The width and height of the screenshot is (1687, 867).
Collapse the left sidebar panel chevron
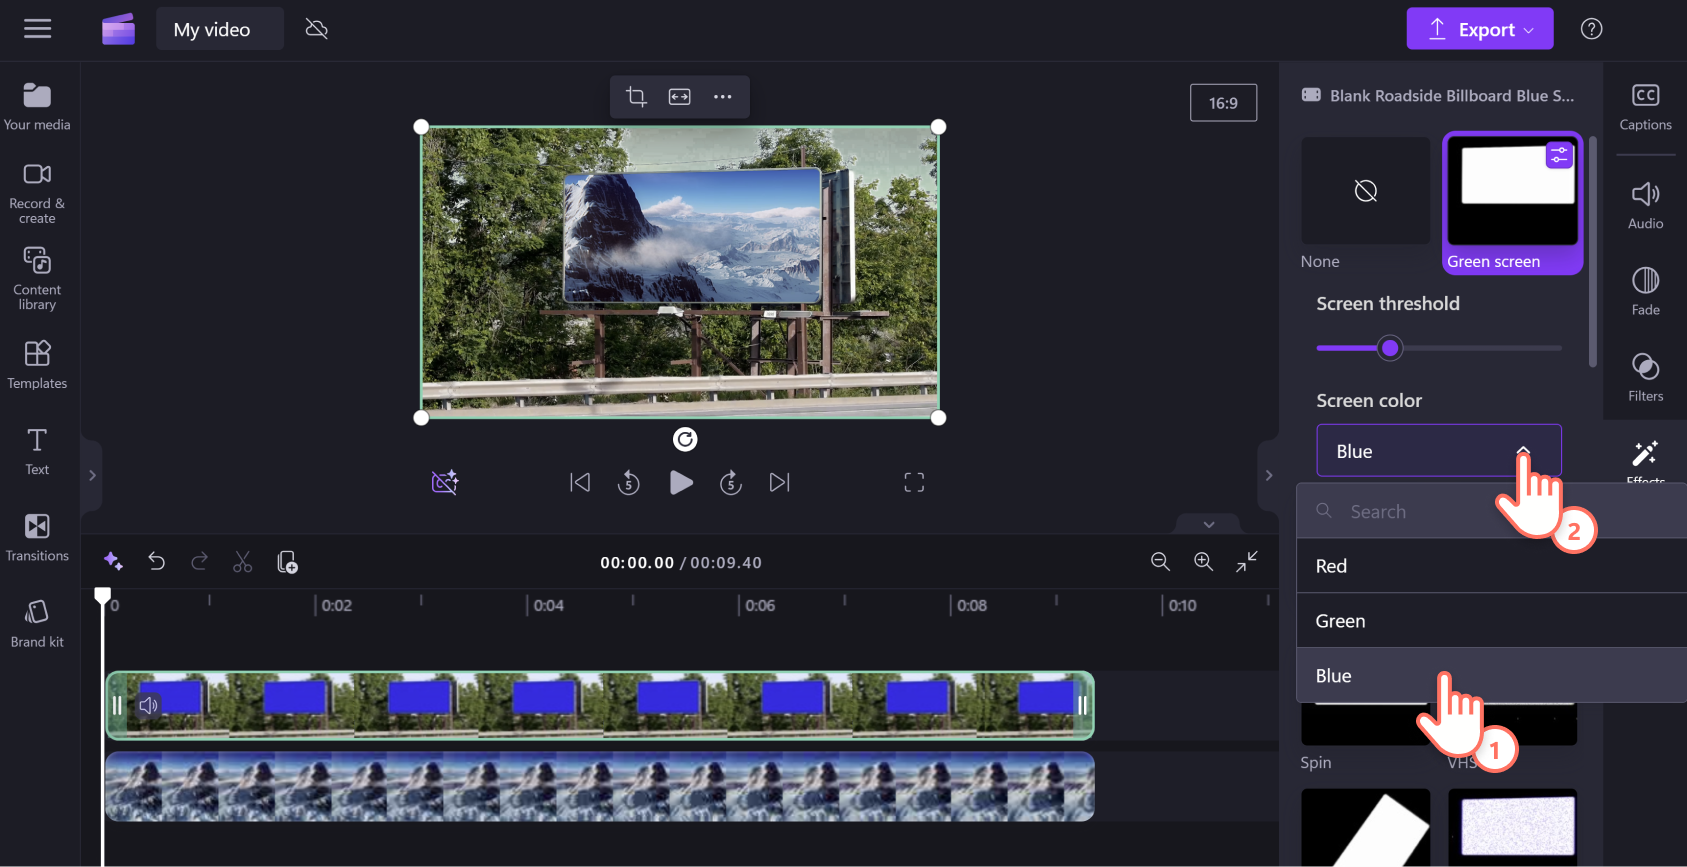pos(92,475)
